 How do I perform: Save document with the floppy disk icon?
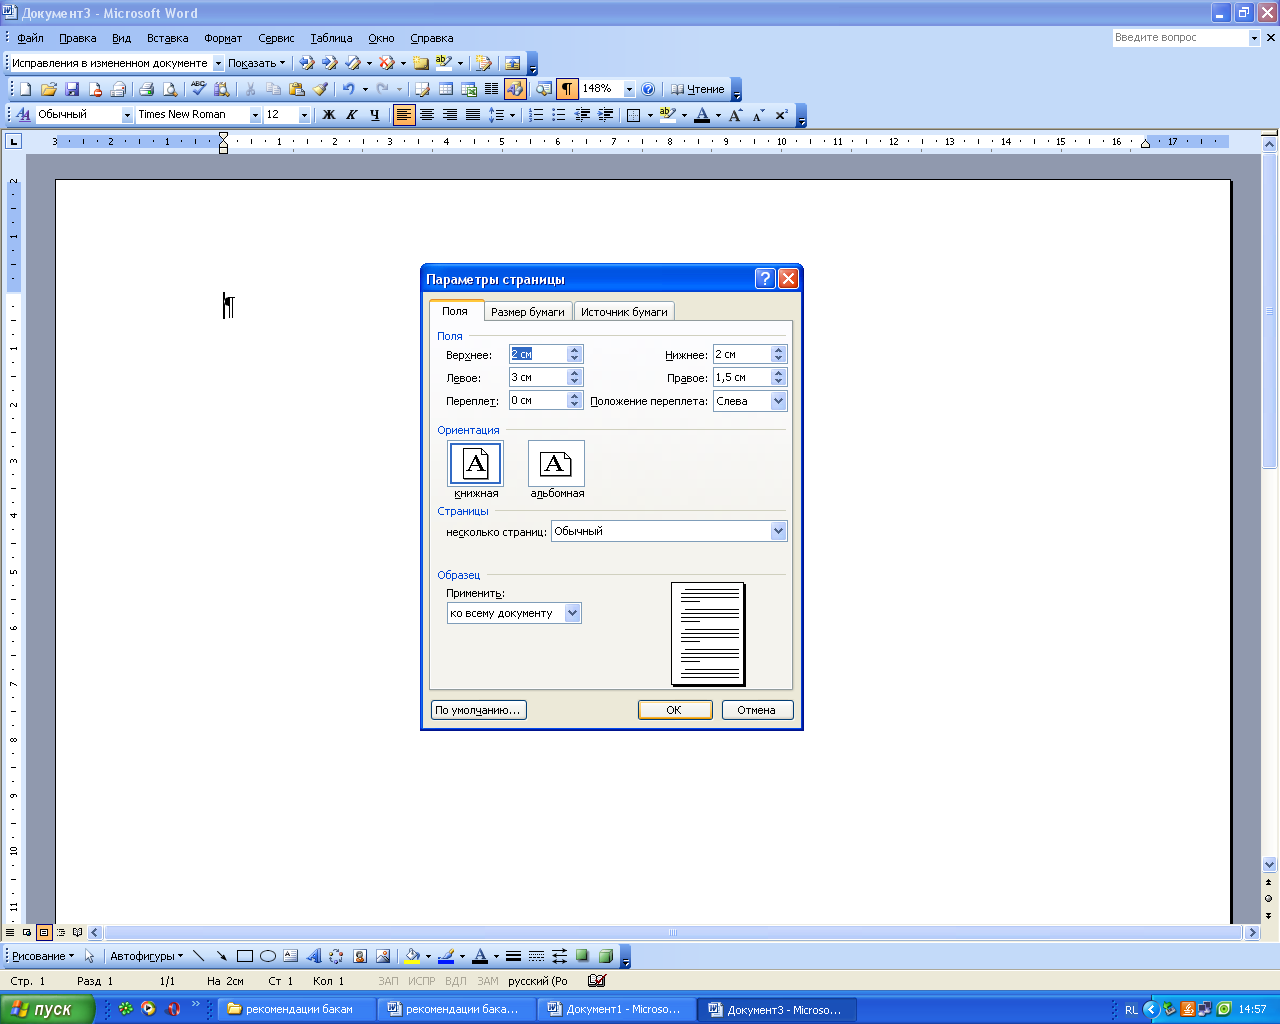[72, 89]
